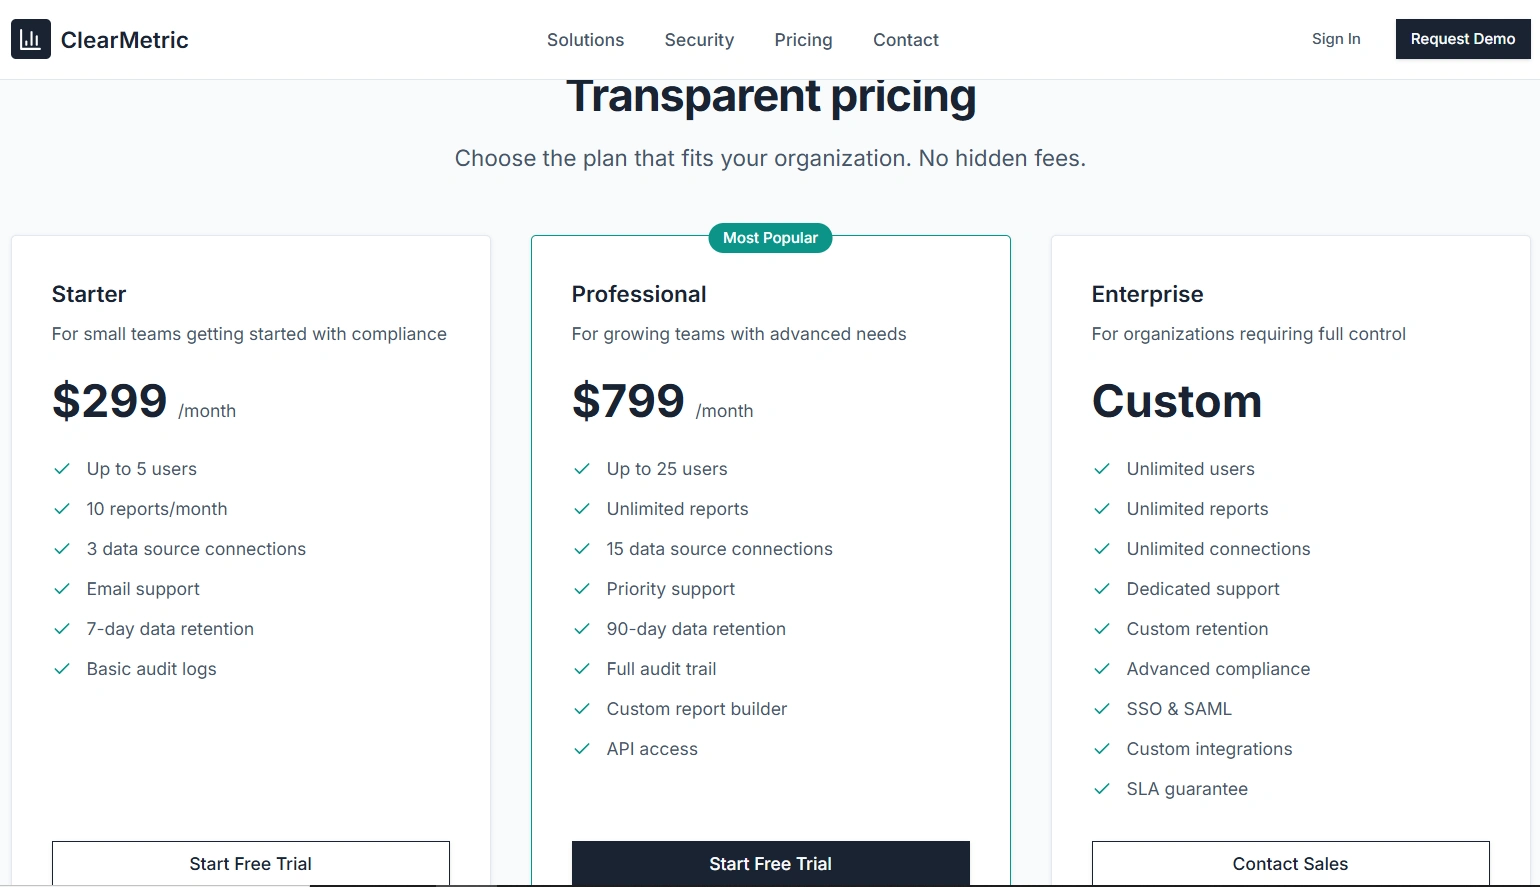Start Free Trial for the Professional plan

coord(771,863)
